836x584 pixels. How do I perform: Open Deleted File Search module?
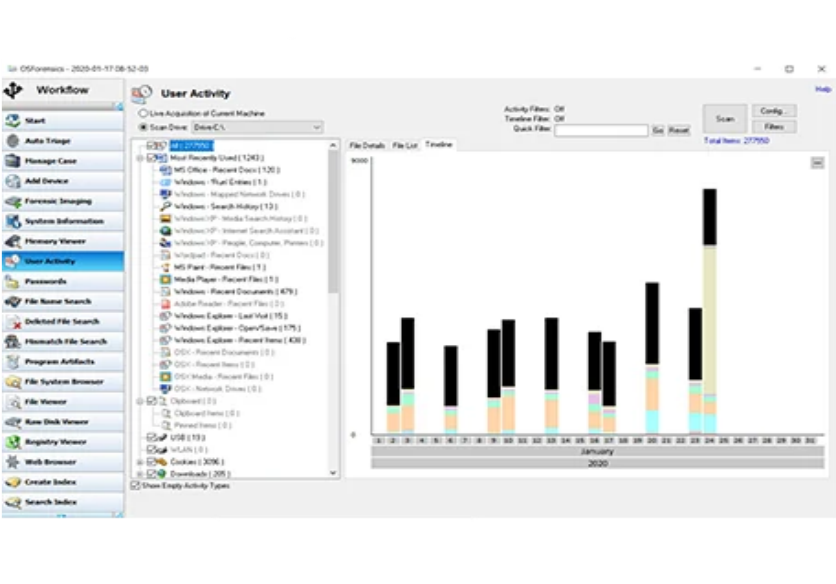62,322
